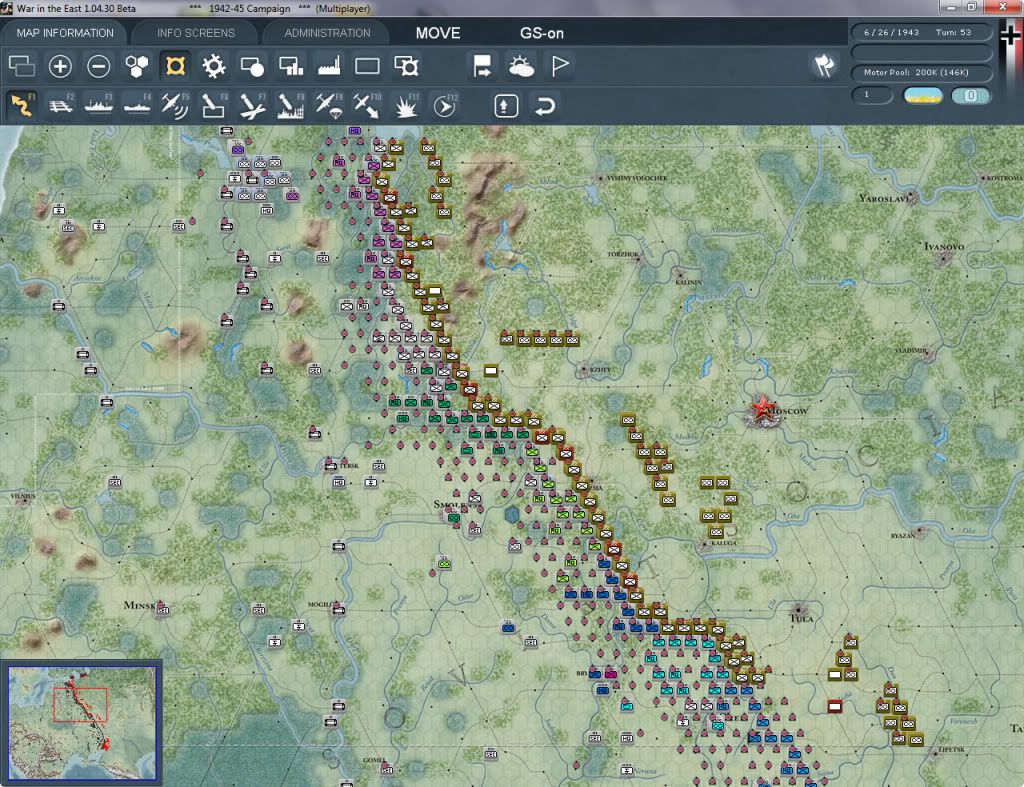This screenshot has height=787, width=1024.
Task: Click the German cross flag emblem
Action: point(1010,34)
